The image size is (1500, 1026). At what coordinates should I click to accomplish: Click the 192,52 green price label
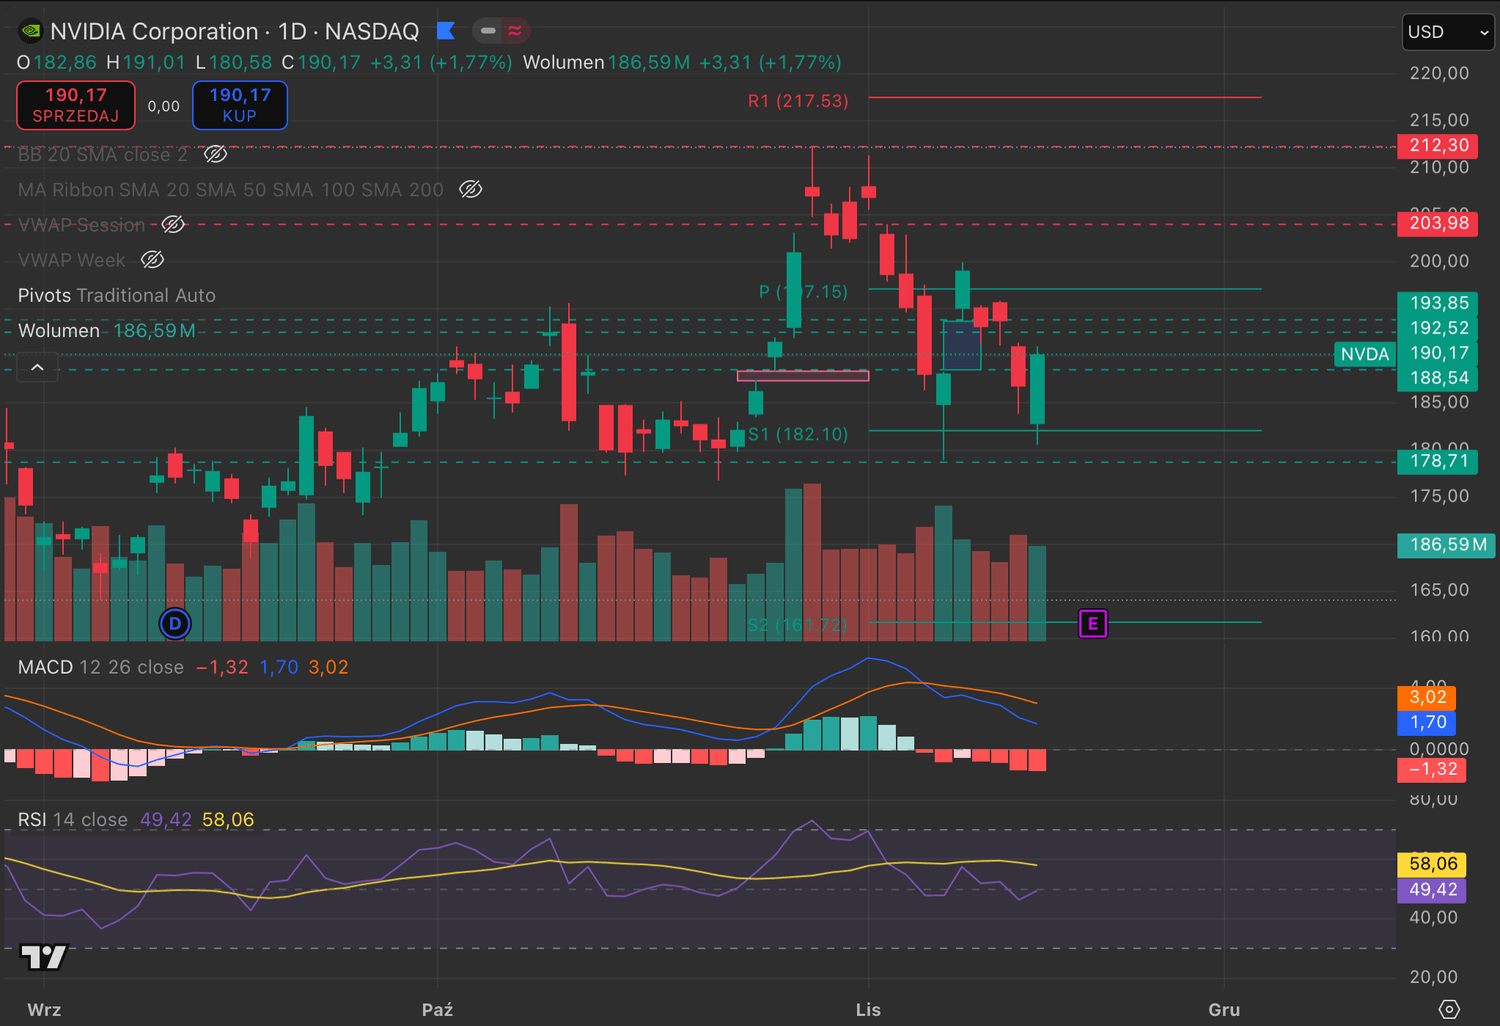(x=1437, y=328)
